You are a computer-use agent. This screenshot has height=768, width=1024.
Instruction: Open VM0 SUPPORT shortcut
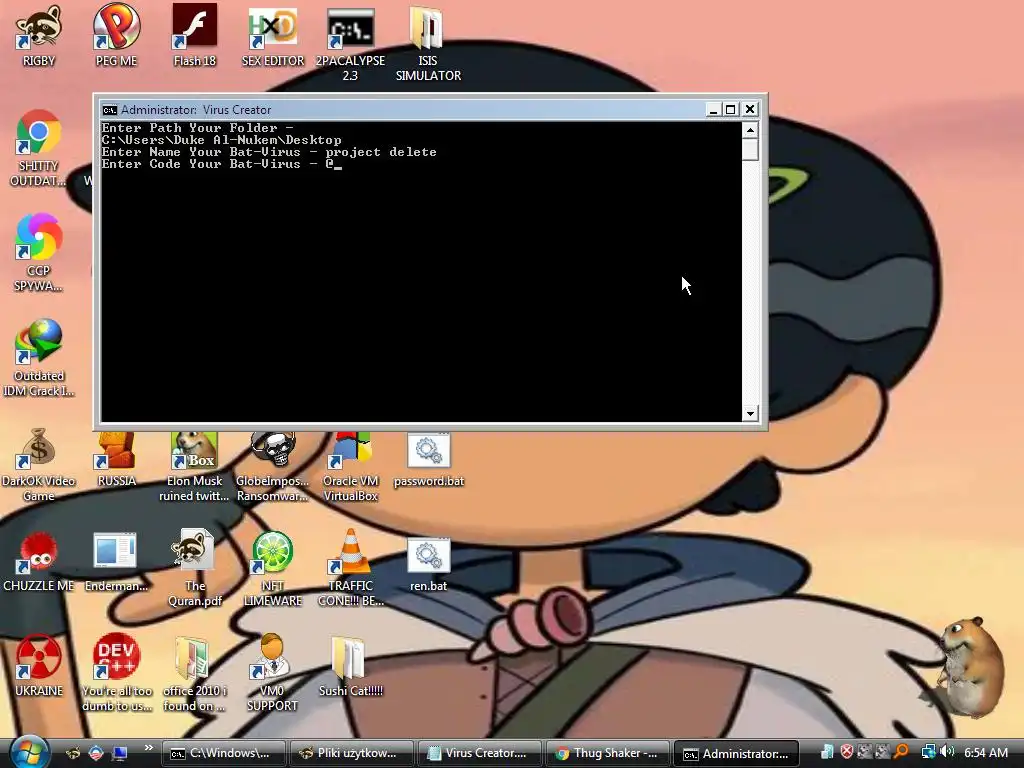(x=272, y=674)
